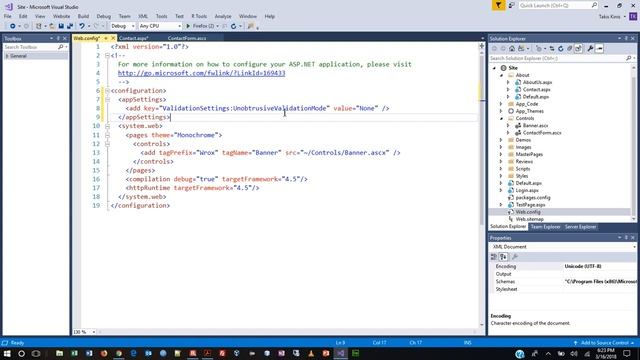Open the go.microsoft.com fwlink hyperlink
Image resolution: width=640 pixels, height=360 pixels.
click(x=202, y=73)
